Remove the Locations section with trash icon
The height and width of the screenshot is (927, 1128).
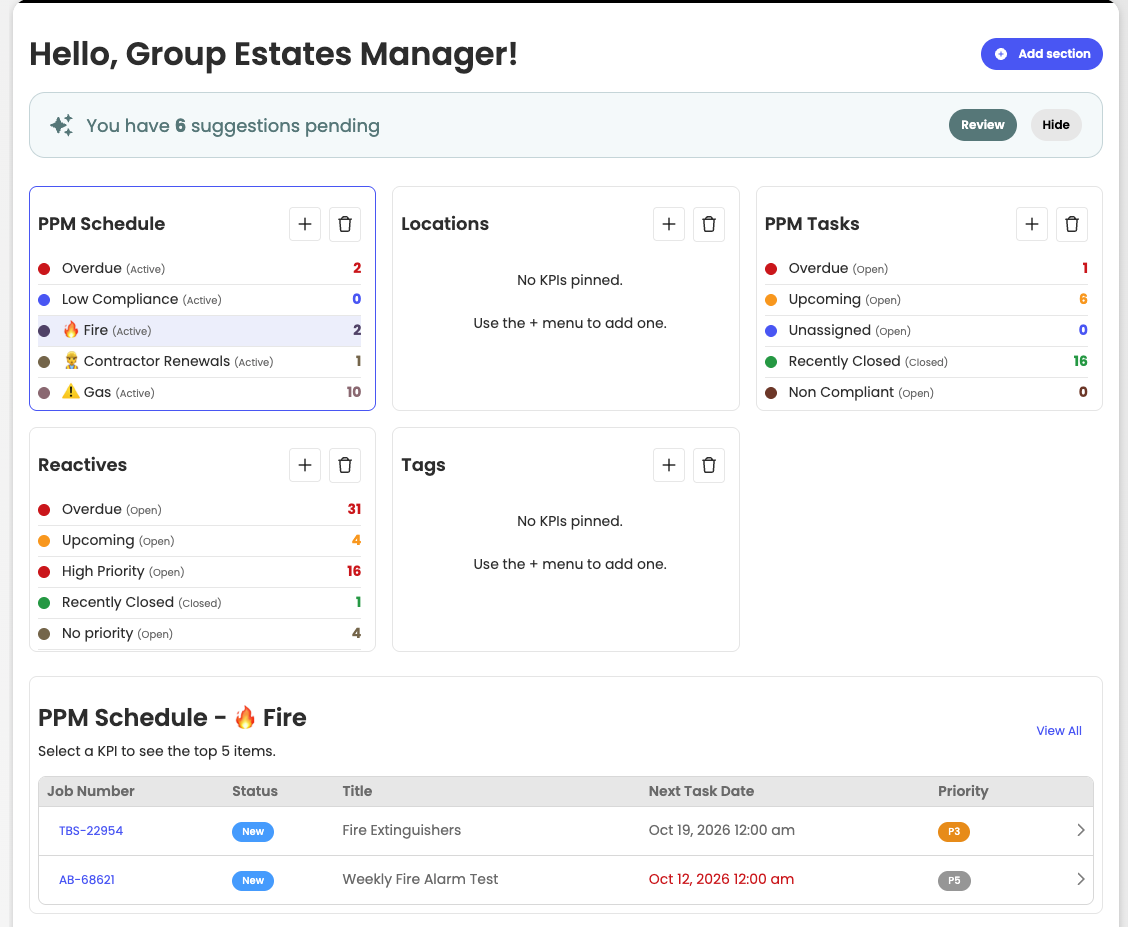(709, 224)
